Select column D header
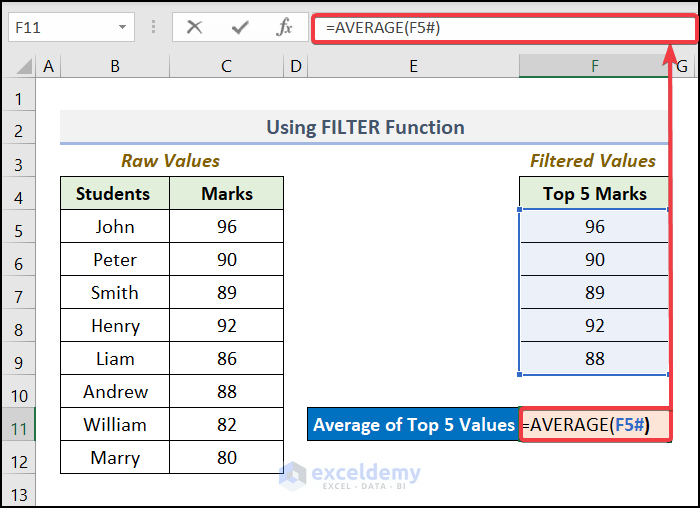 296,67
